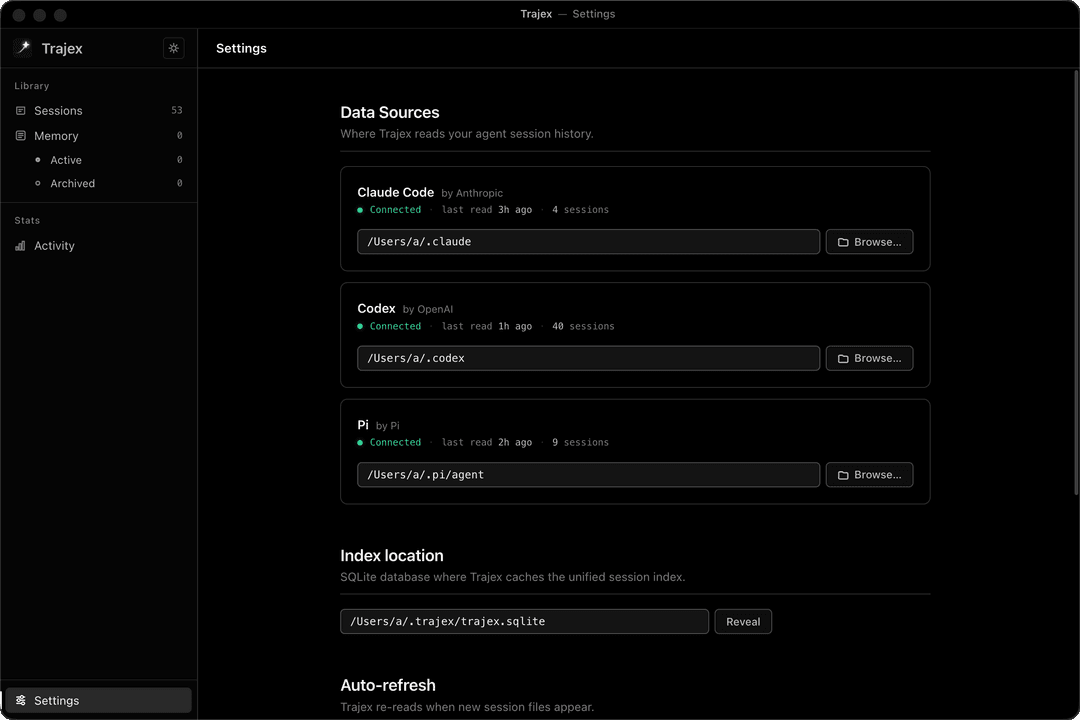Click 'last read 2h ago' text
This screenshot has height=720, width=1080.
pos(487,443)
